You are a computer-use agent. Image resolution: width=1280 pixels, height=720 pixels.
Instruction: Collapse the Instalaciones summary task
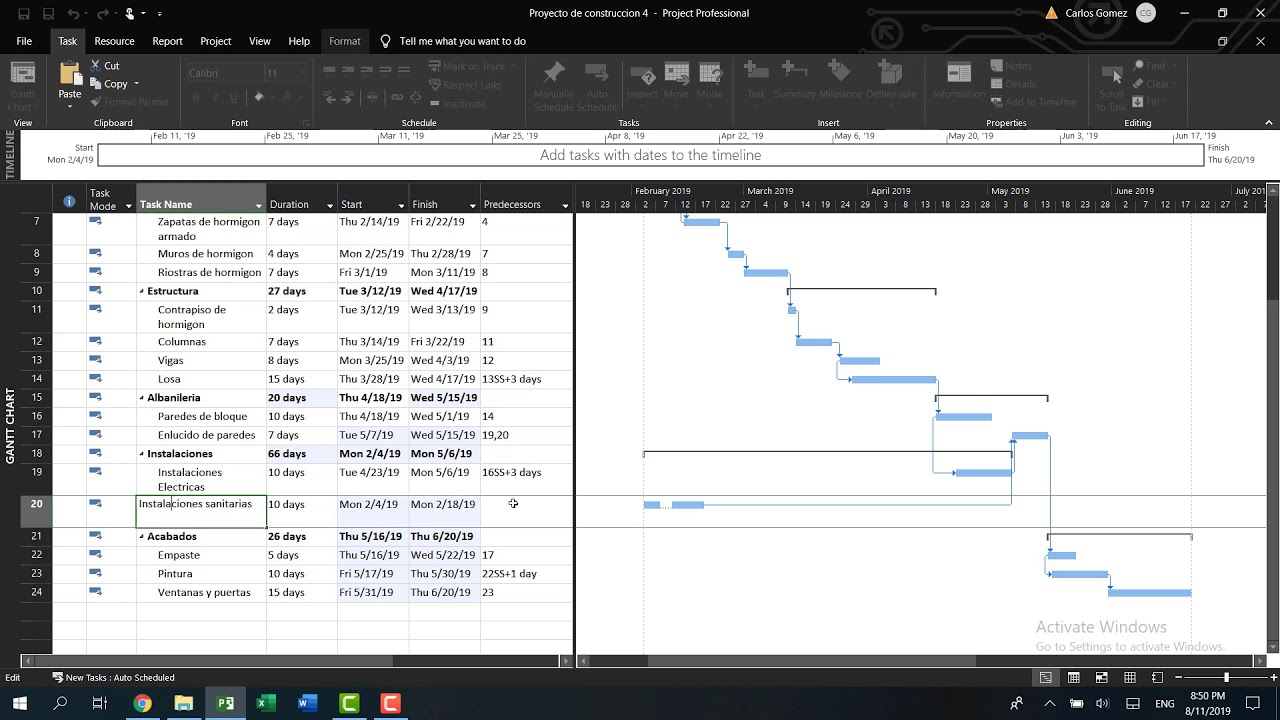coord(142,454)
